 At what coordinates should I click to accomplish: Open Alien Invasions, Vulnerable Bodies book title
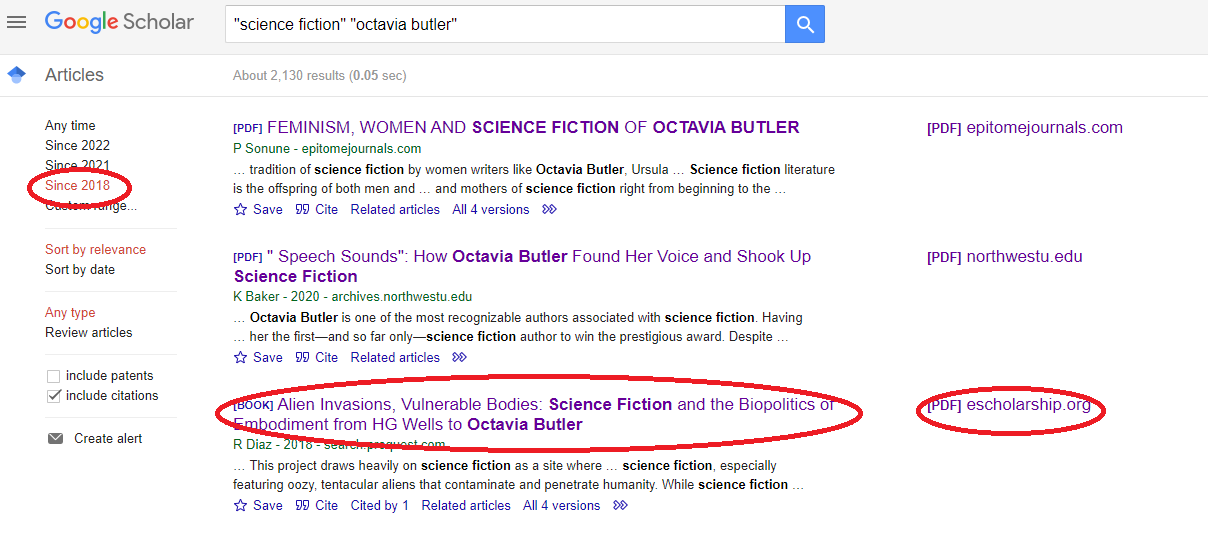(x=534, y=415)
